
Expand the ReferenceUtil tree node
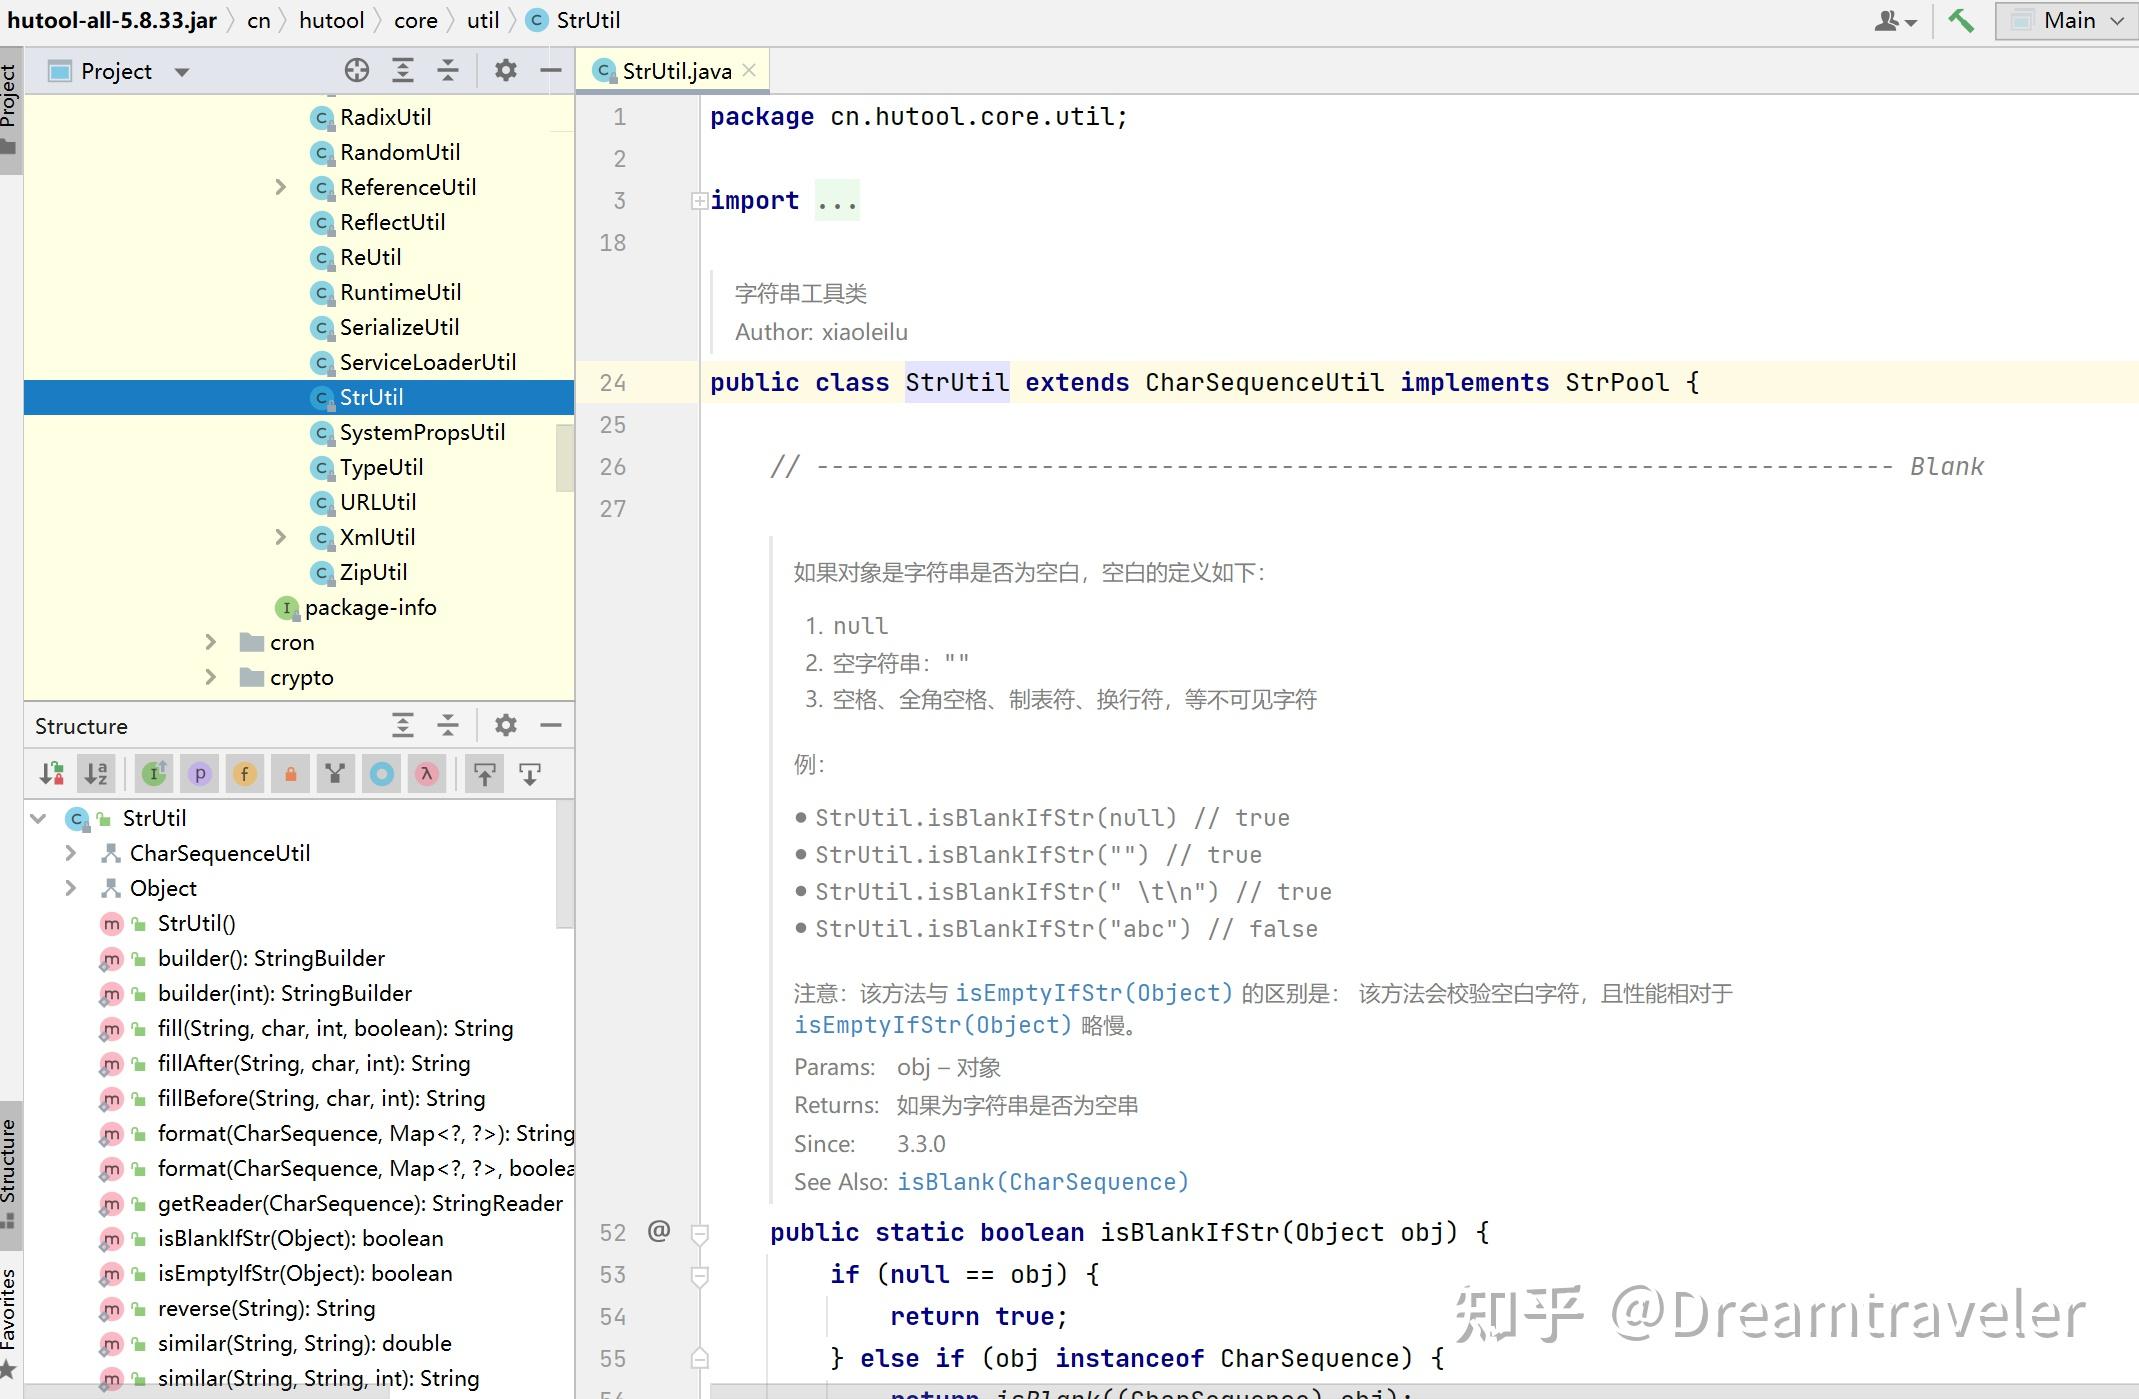pyautogui.click(x=281, y=187)
